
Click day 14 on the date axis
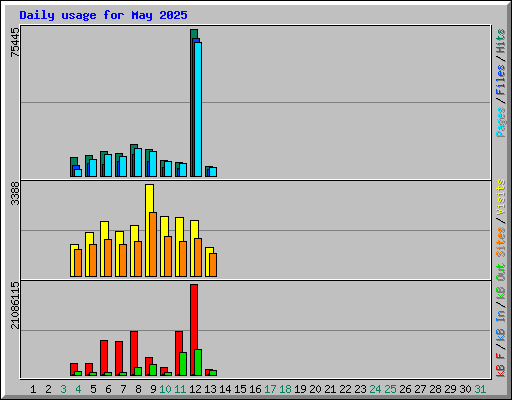225,389
